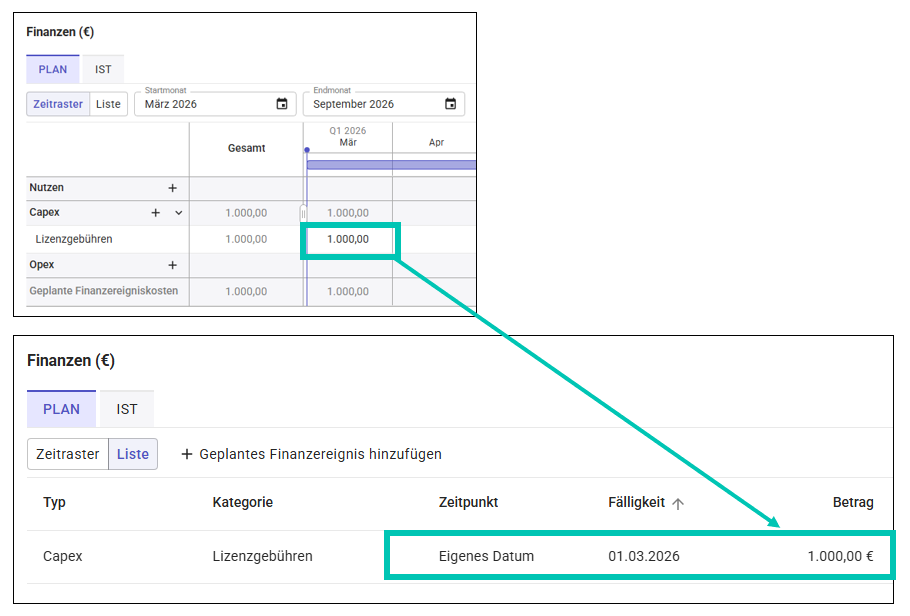Sort by the Betrag column header
910x616 pixels.
pyautogui.click(x=853, y=502)
